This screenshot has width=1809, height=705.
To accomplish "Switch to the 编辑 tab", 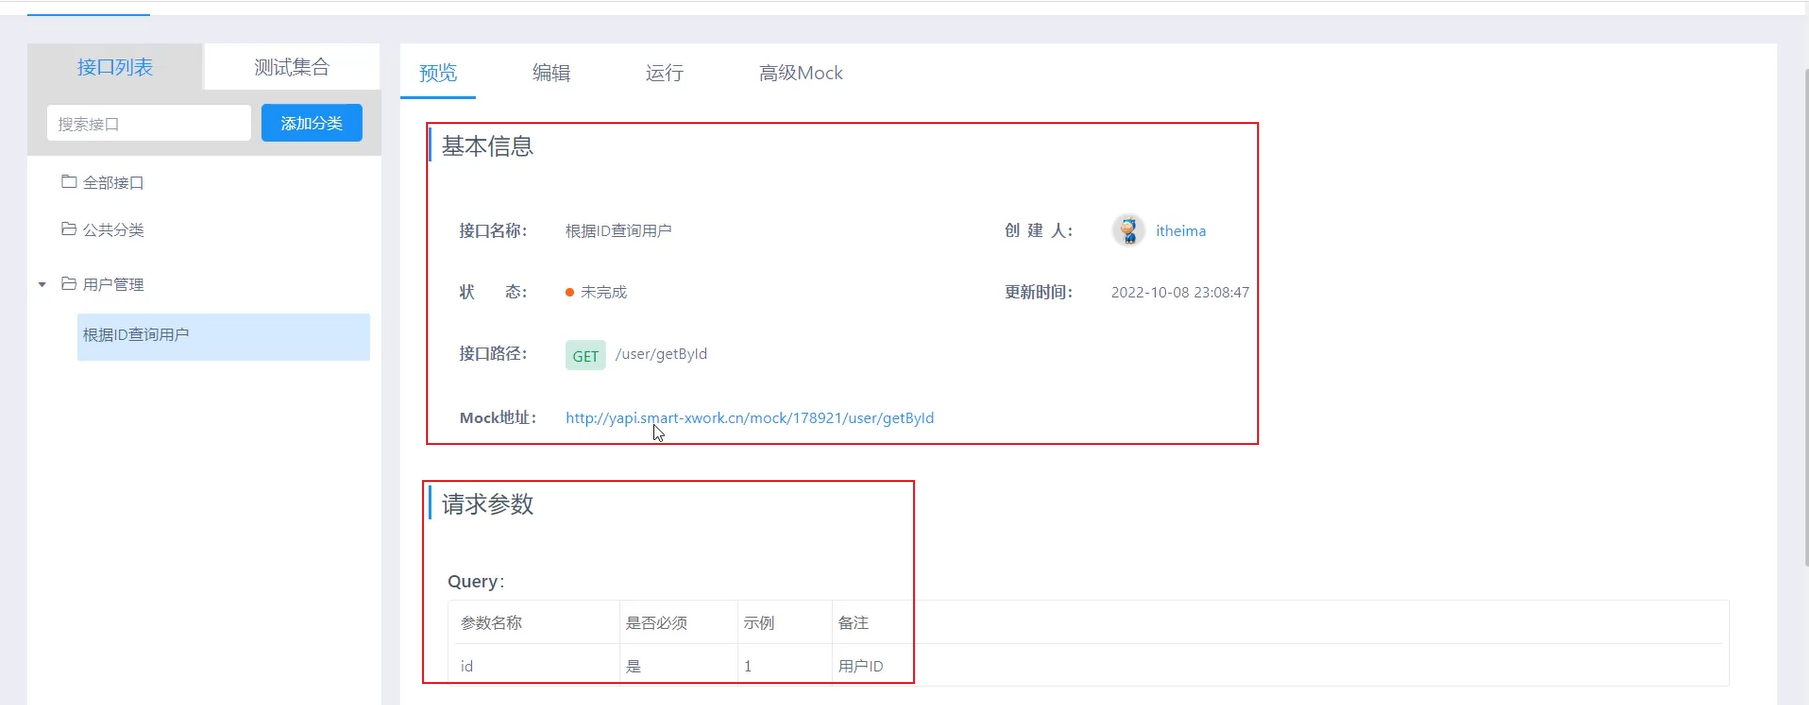I will point(551,73).
